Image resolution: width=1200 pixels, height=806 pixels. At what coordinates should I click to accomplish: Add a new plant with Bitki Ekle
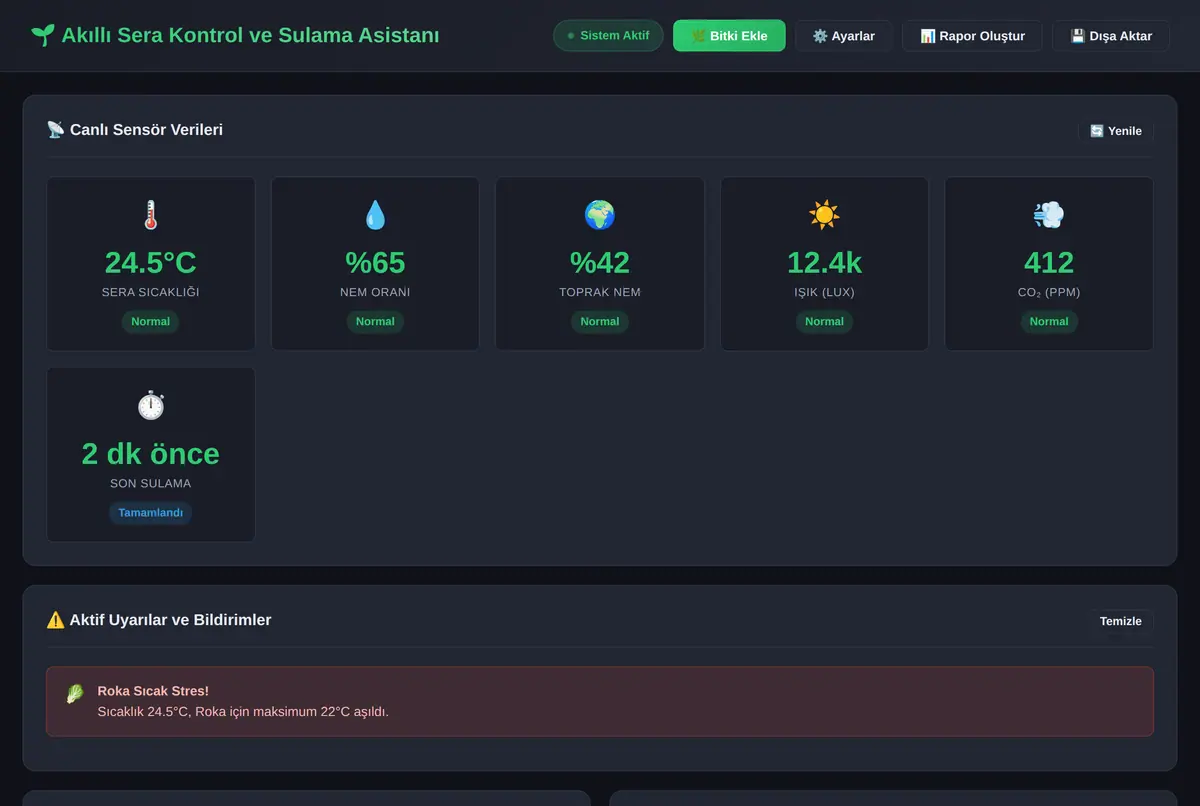(x=729, y=36)
